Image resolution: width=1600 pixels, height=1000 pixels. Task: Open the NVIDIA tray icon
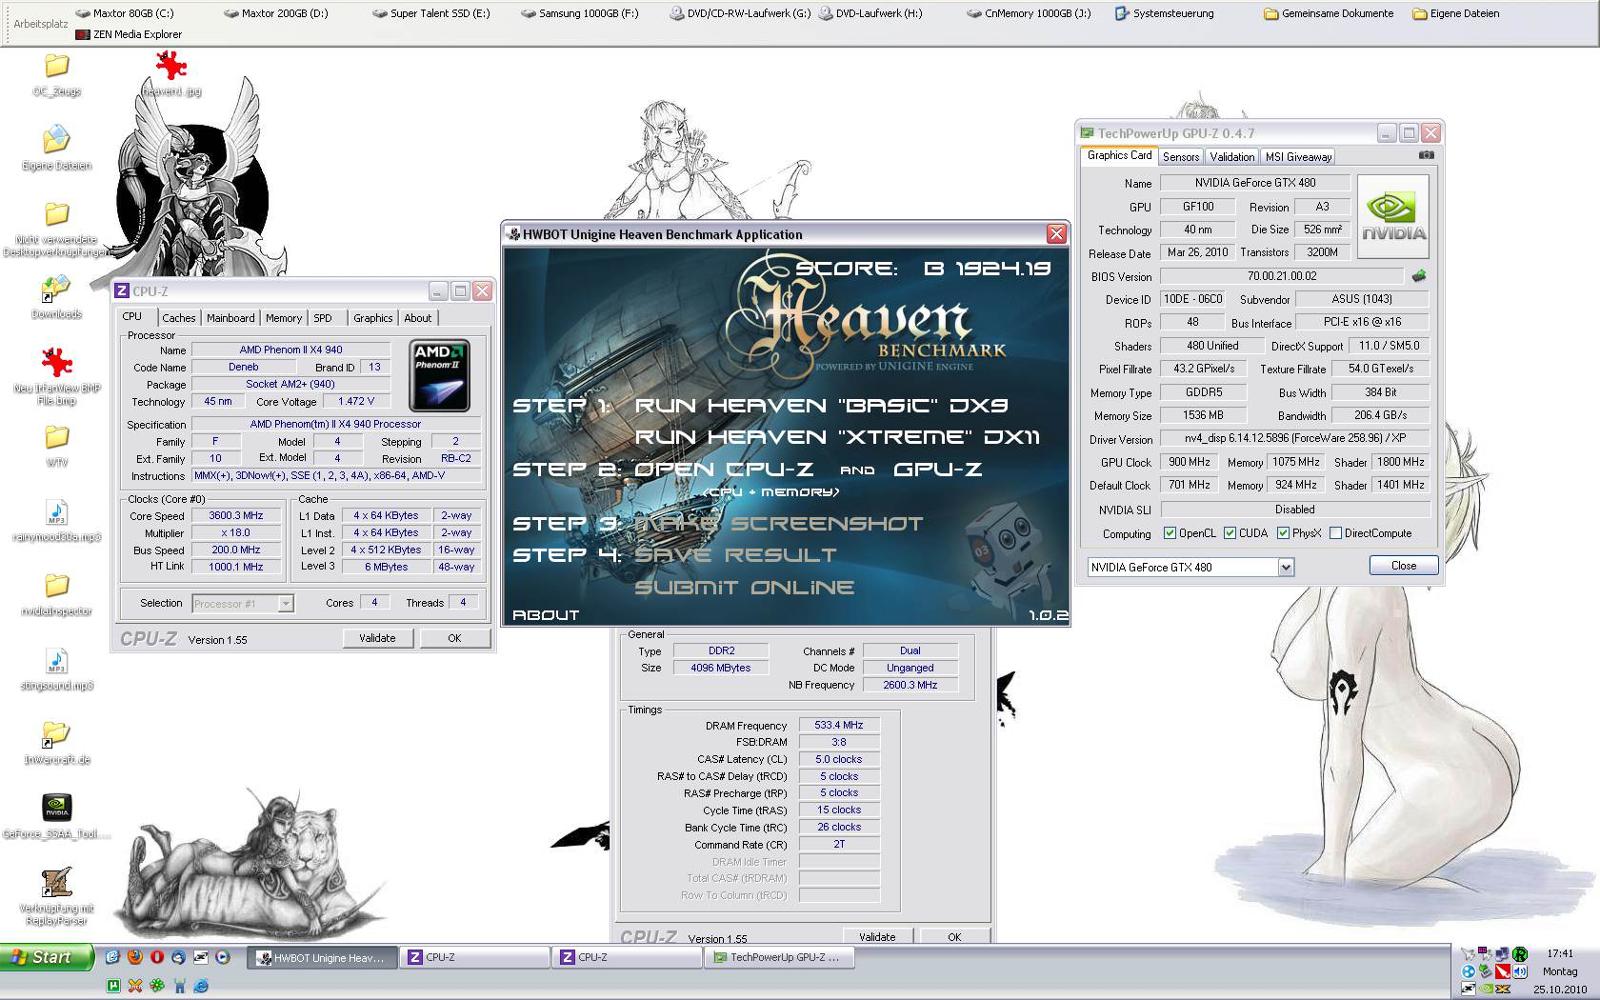point(1485,988)
